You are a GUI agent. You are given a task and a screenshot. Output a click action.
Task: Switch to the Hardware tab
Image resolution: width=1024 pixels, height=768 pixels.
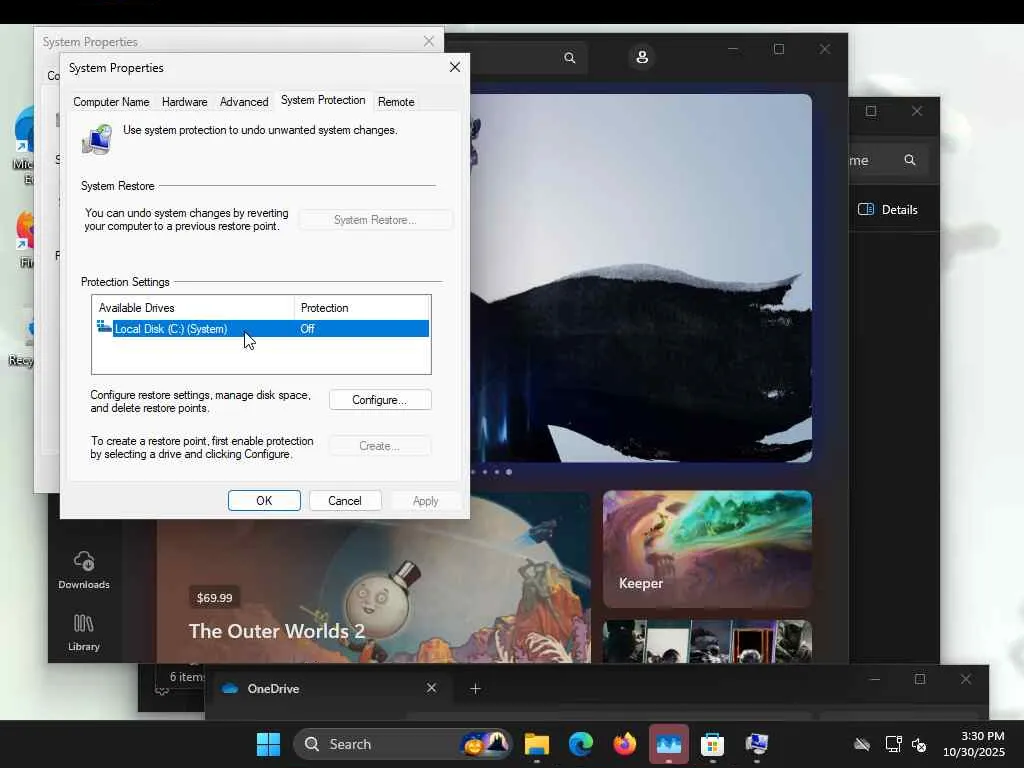(185, 102)
